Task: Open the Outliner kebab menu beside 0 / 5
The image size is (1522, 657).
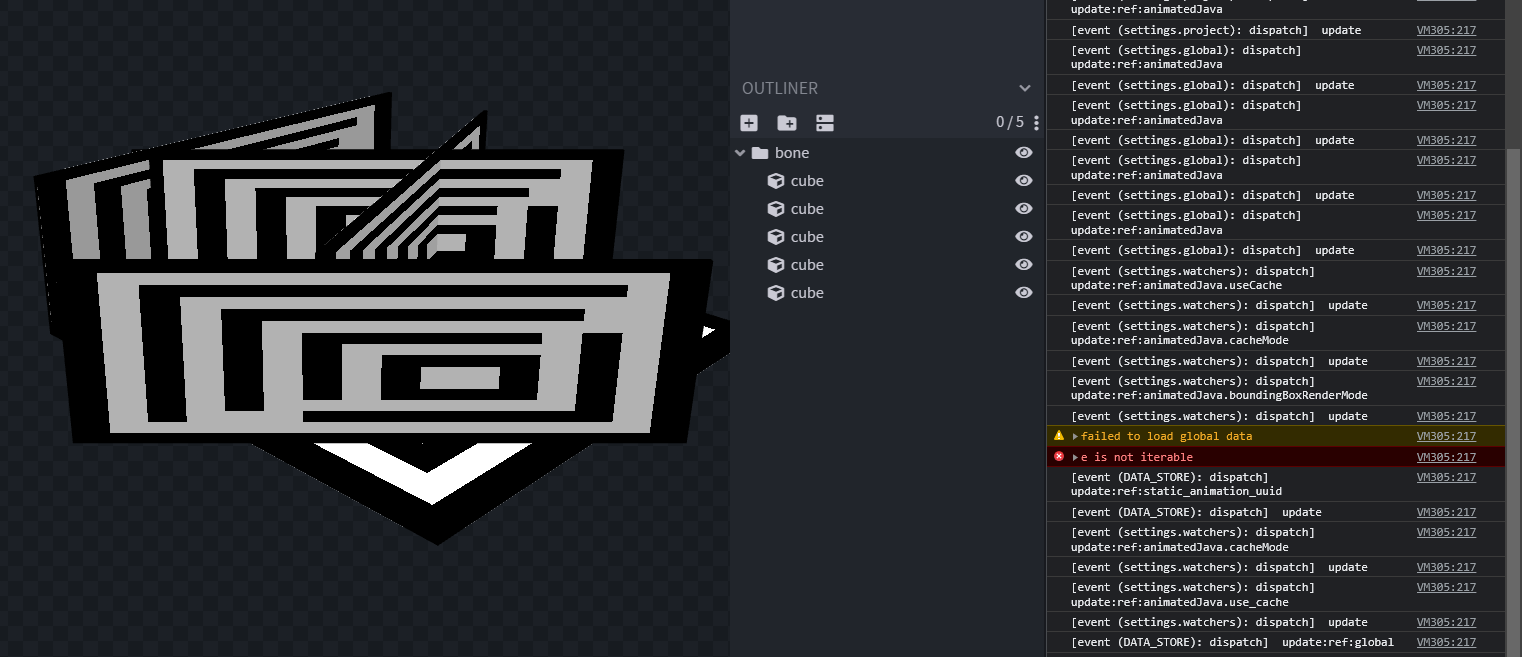Action: point(1036,123)
